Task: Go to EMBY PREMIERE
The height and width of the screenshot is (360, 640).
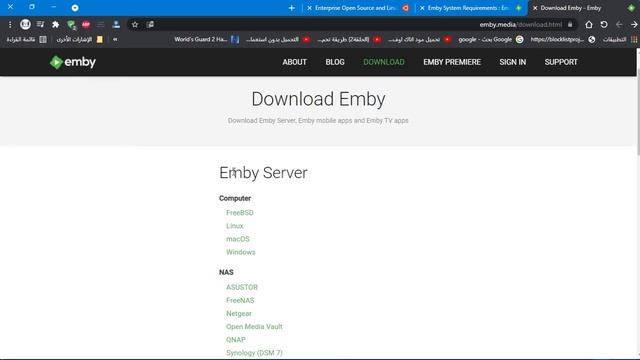Action: (x=452, y=62)
